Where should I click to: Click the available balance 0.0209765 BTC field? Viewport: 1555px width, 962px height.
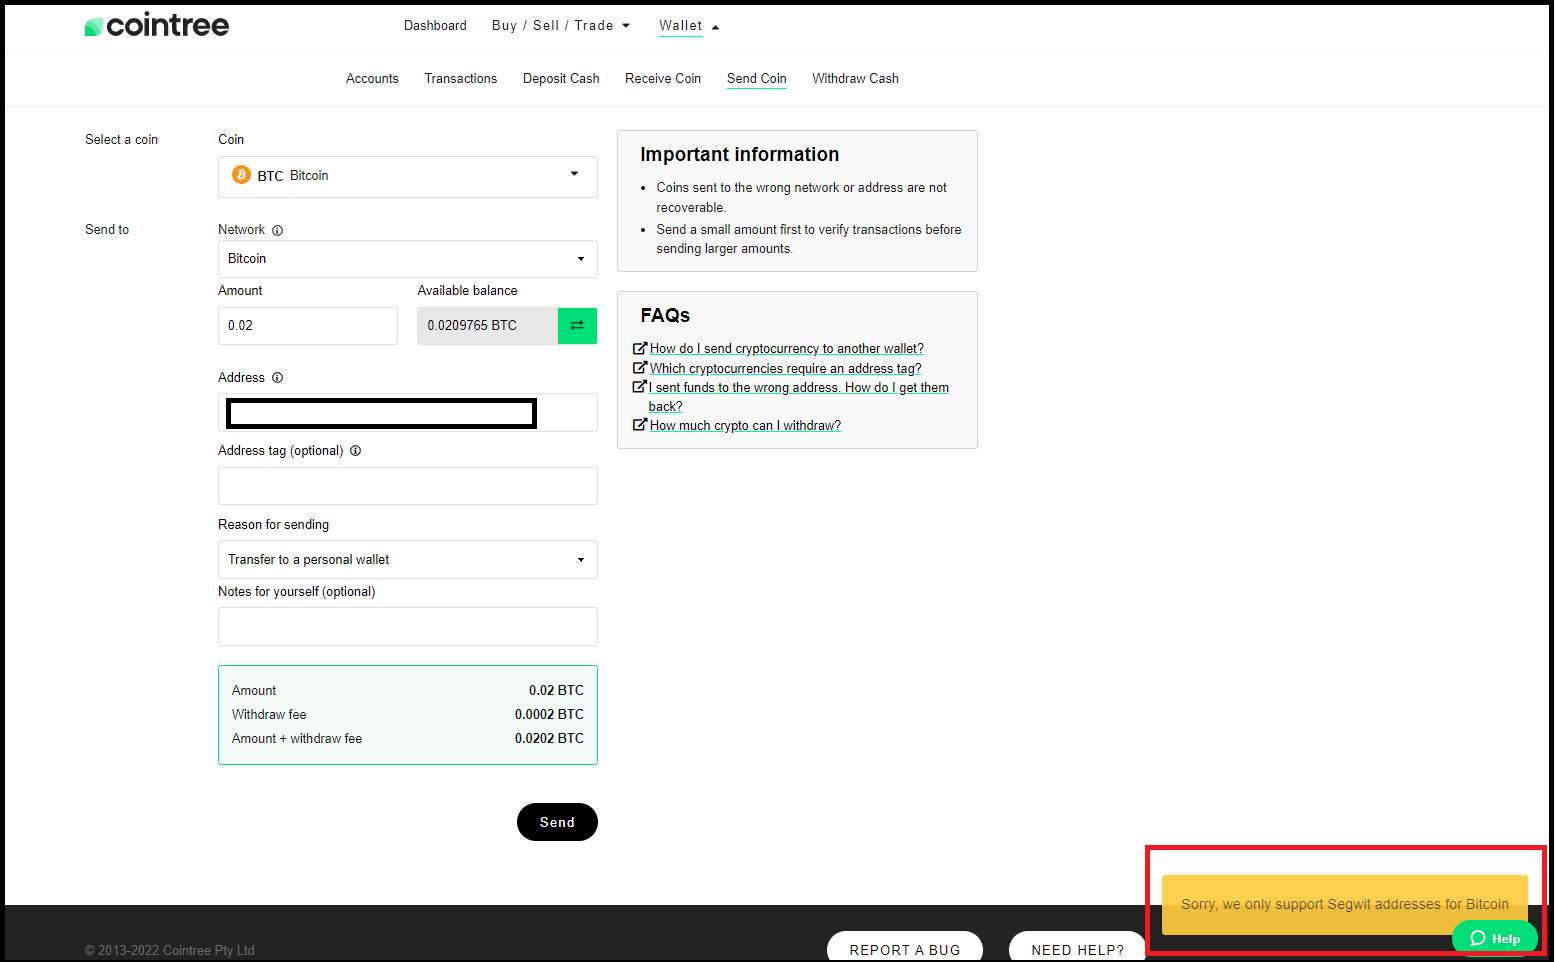[487, 326]
